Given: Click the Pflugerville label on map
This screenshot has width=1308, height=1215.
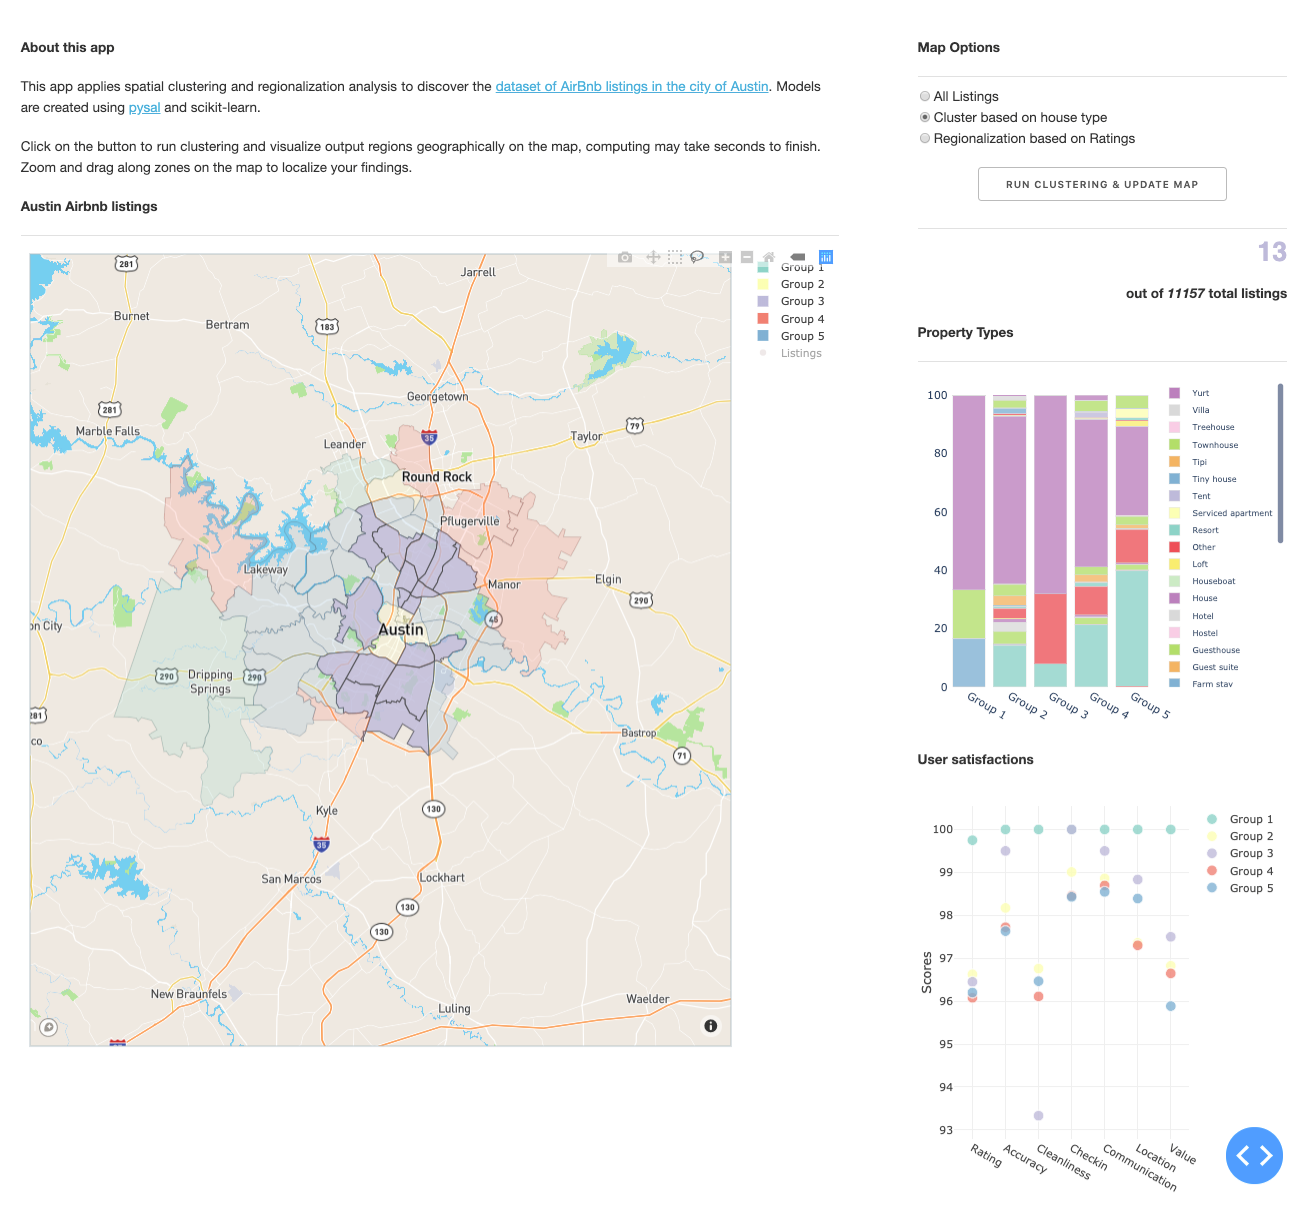Looking at the screenshot, I should 470,522.
